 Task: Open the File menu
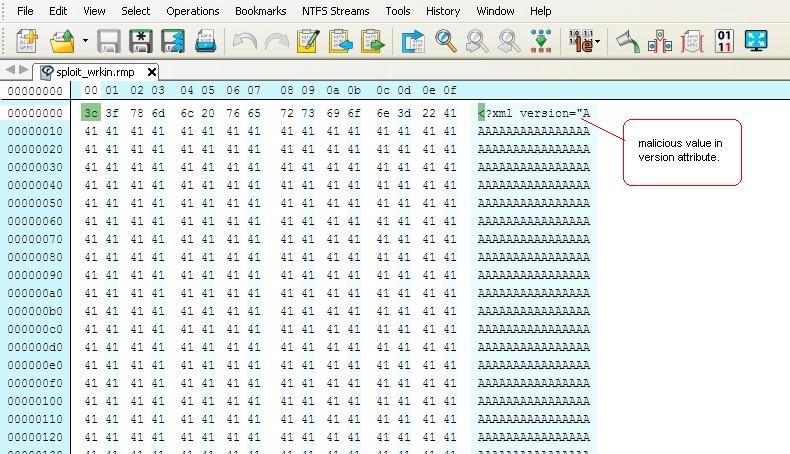pyautogui.click(x=25, y=11)
